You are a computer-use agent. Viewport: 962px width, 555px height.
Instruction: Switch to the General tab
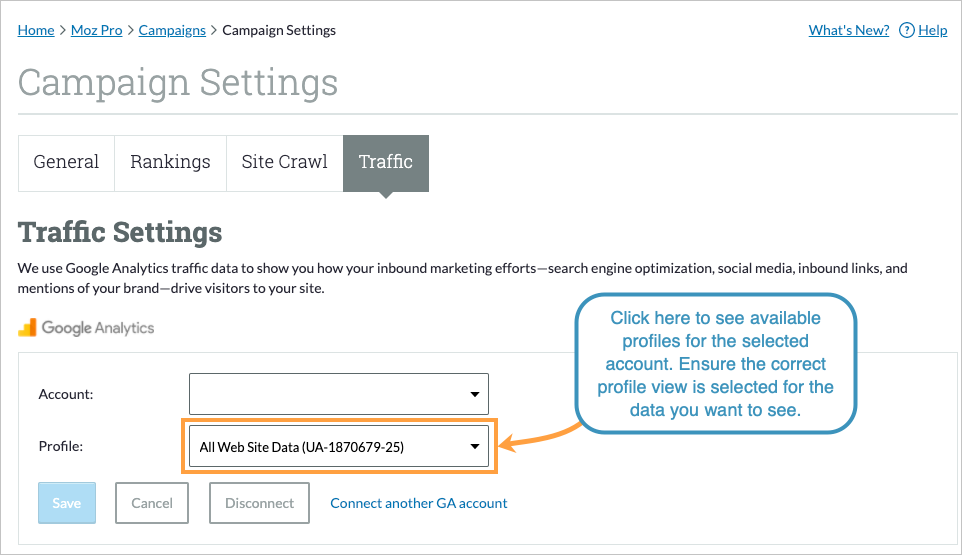point(66,162)
